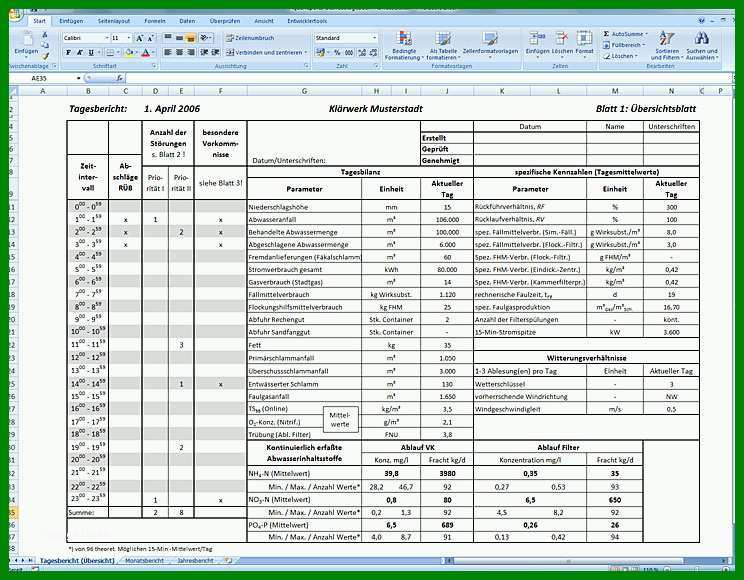The image size is (744, 580).
Task: Toggle underline (U) formatting
Action: (91, 52)
